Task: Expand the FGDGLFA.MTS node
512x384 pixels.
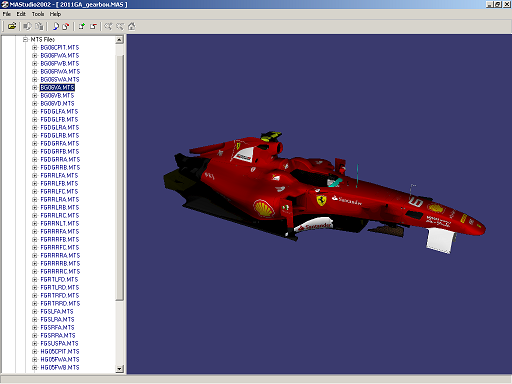Action: click(x=34, y=111)
